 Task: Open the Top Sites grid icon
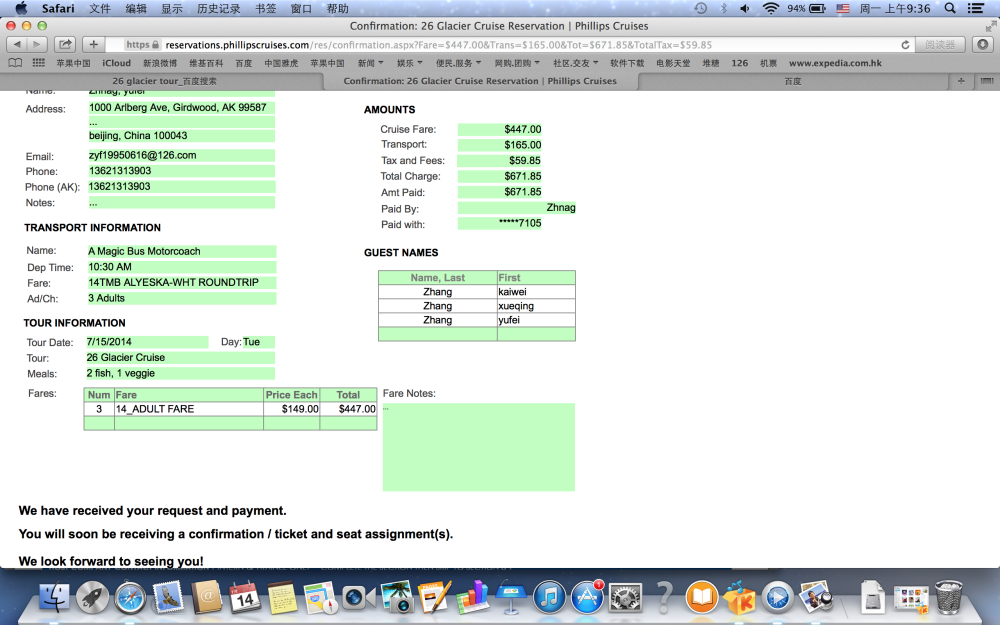click(39, 63)
